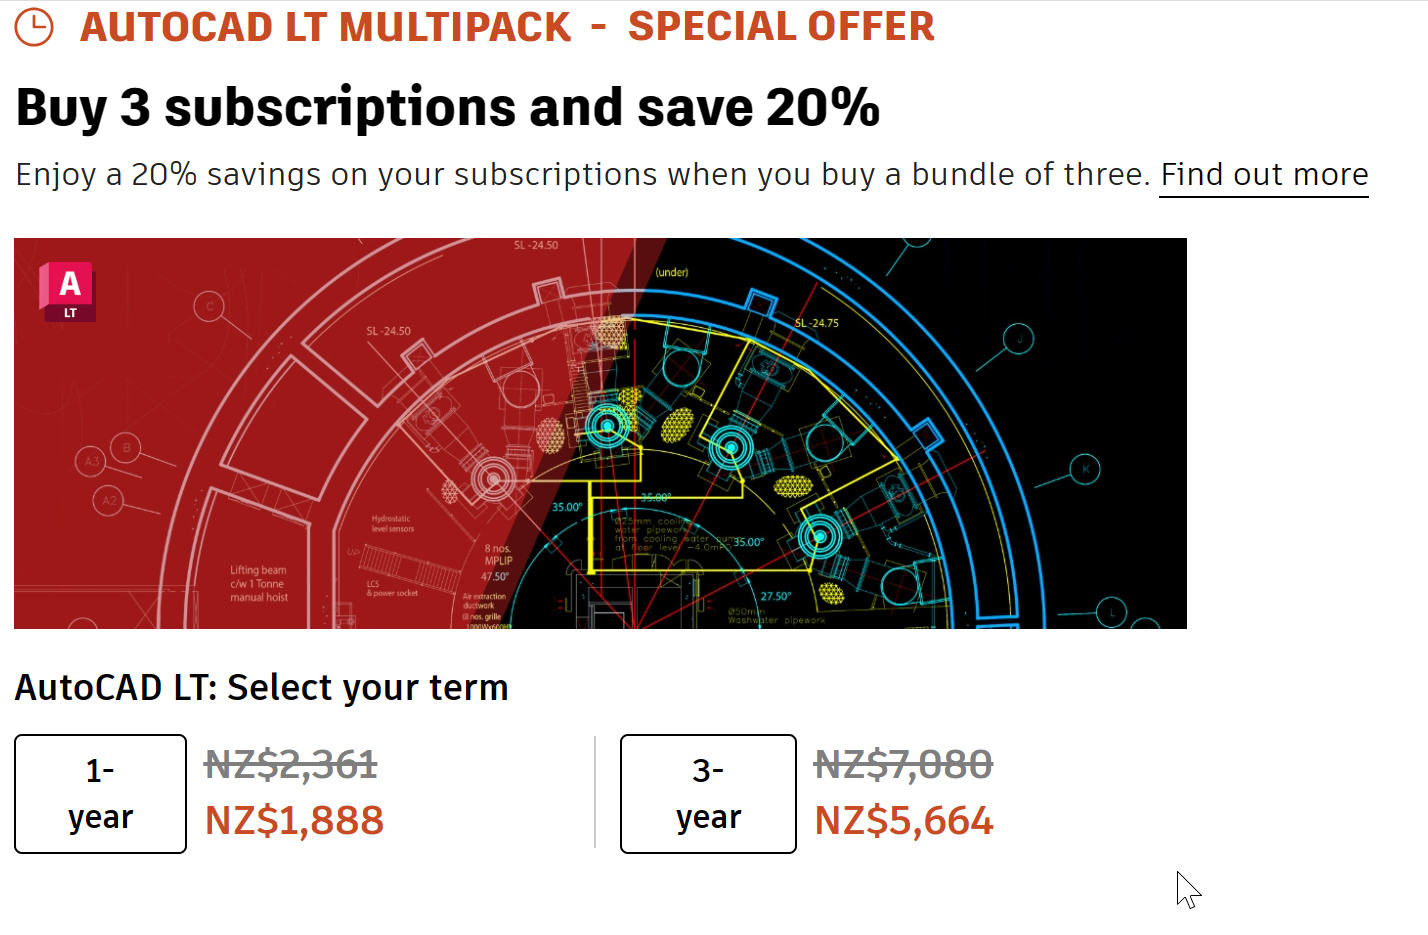The width and height of the screenshot is (1428, 935).
Task: Click the circled L marker in drawing
Action: 1111,612
